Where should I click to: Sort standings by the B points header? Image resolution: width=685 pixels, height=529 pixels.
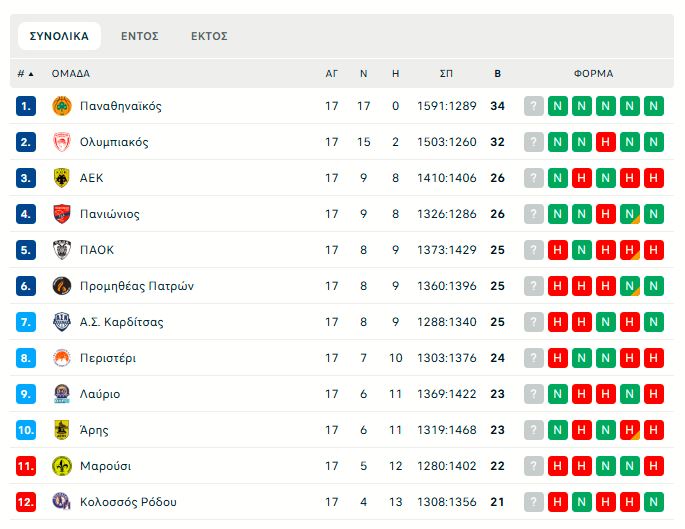pos(497,73)
